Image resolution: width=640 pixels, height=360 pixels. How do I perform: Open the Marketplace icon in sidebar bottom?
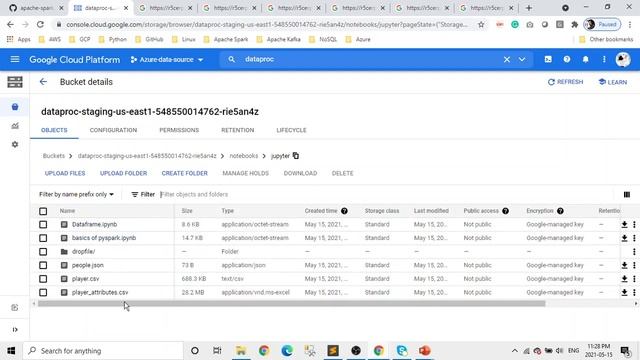(15, 308)
